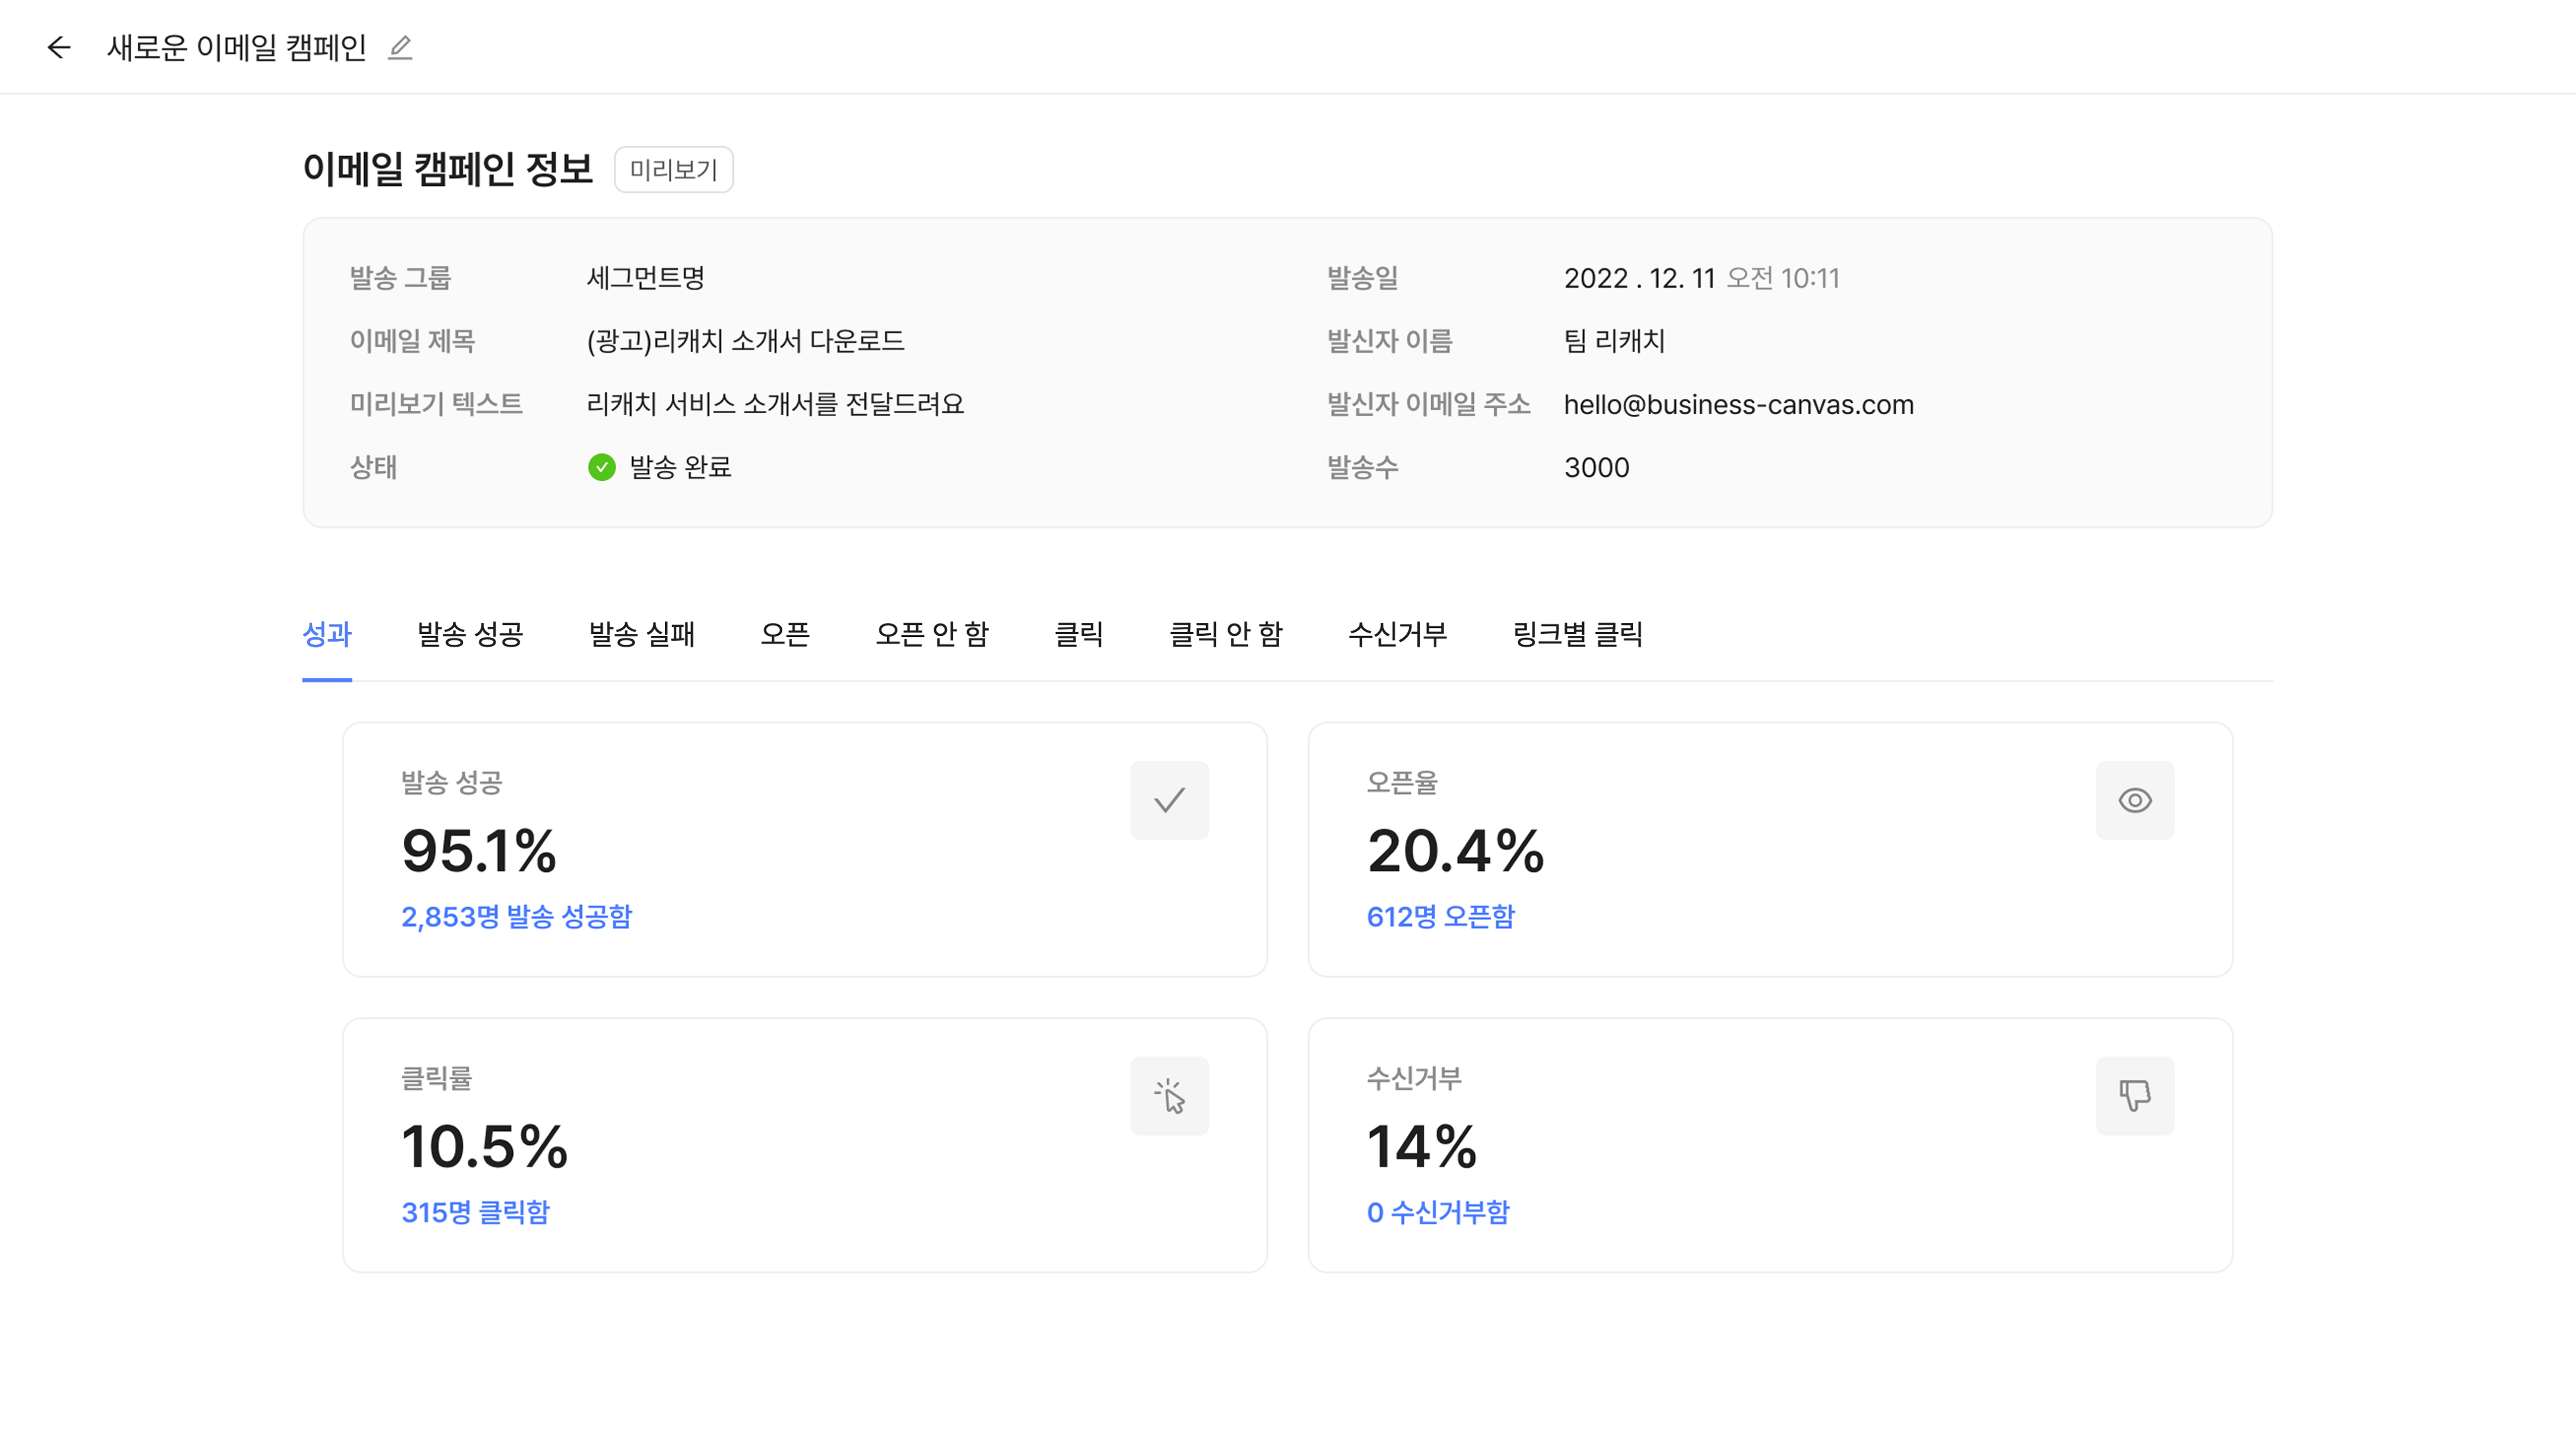This screenshot has height=1441, width=2576.
Task: Select the 클릭 안 함 tab
Action: 1226,634
